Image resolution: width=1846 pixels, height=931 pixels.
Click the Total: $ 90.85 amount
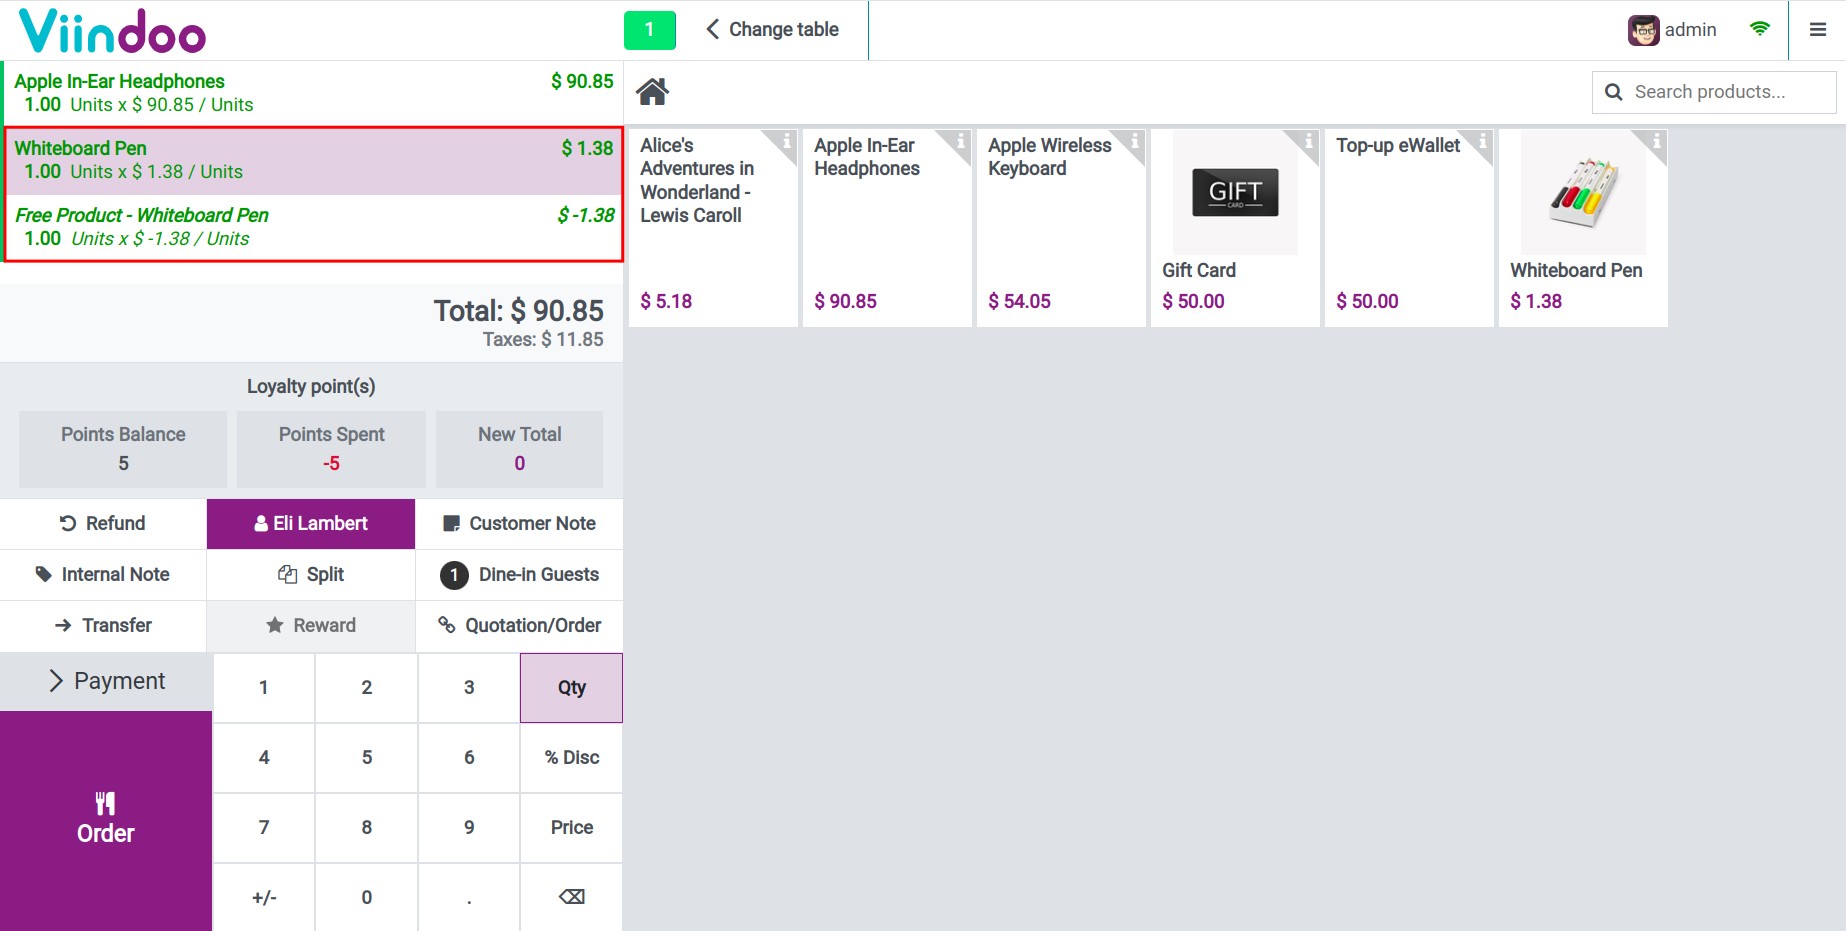click(x=518, y=311)
